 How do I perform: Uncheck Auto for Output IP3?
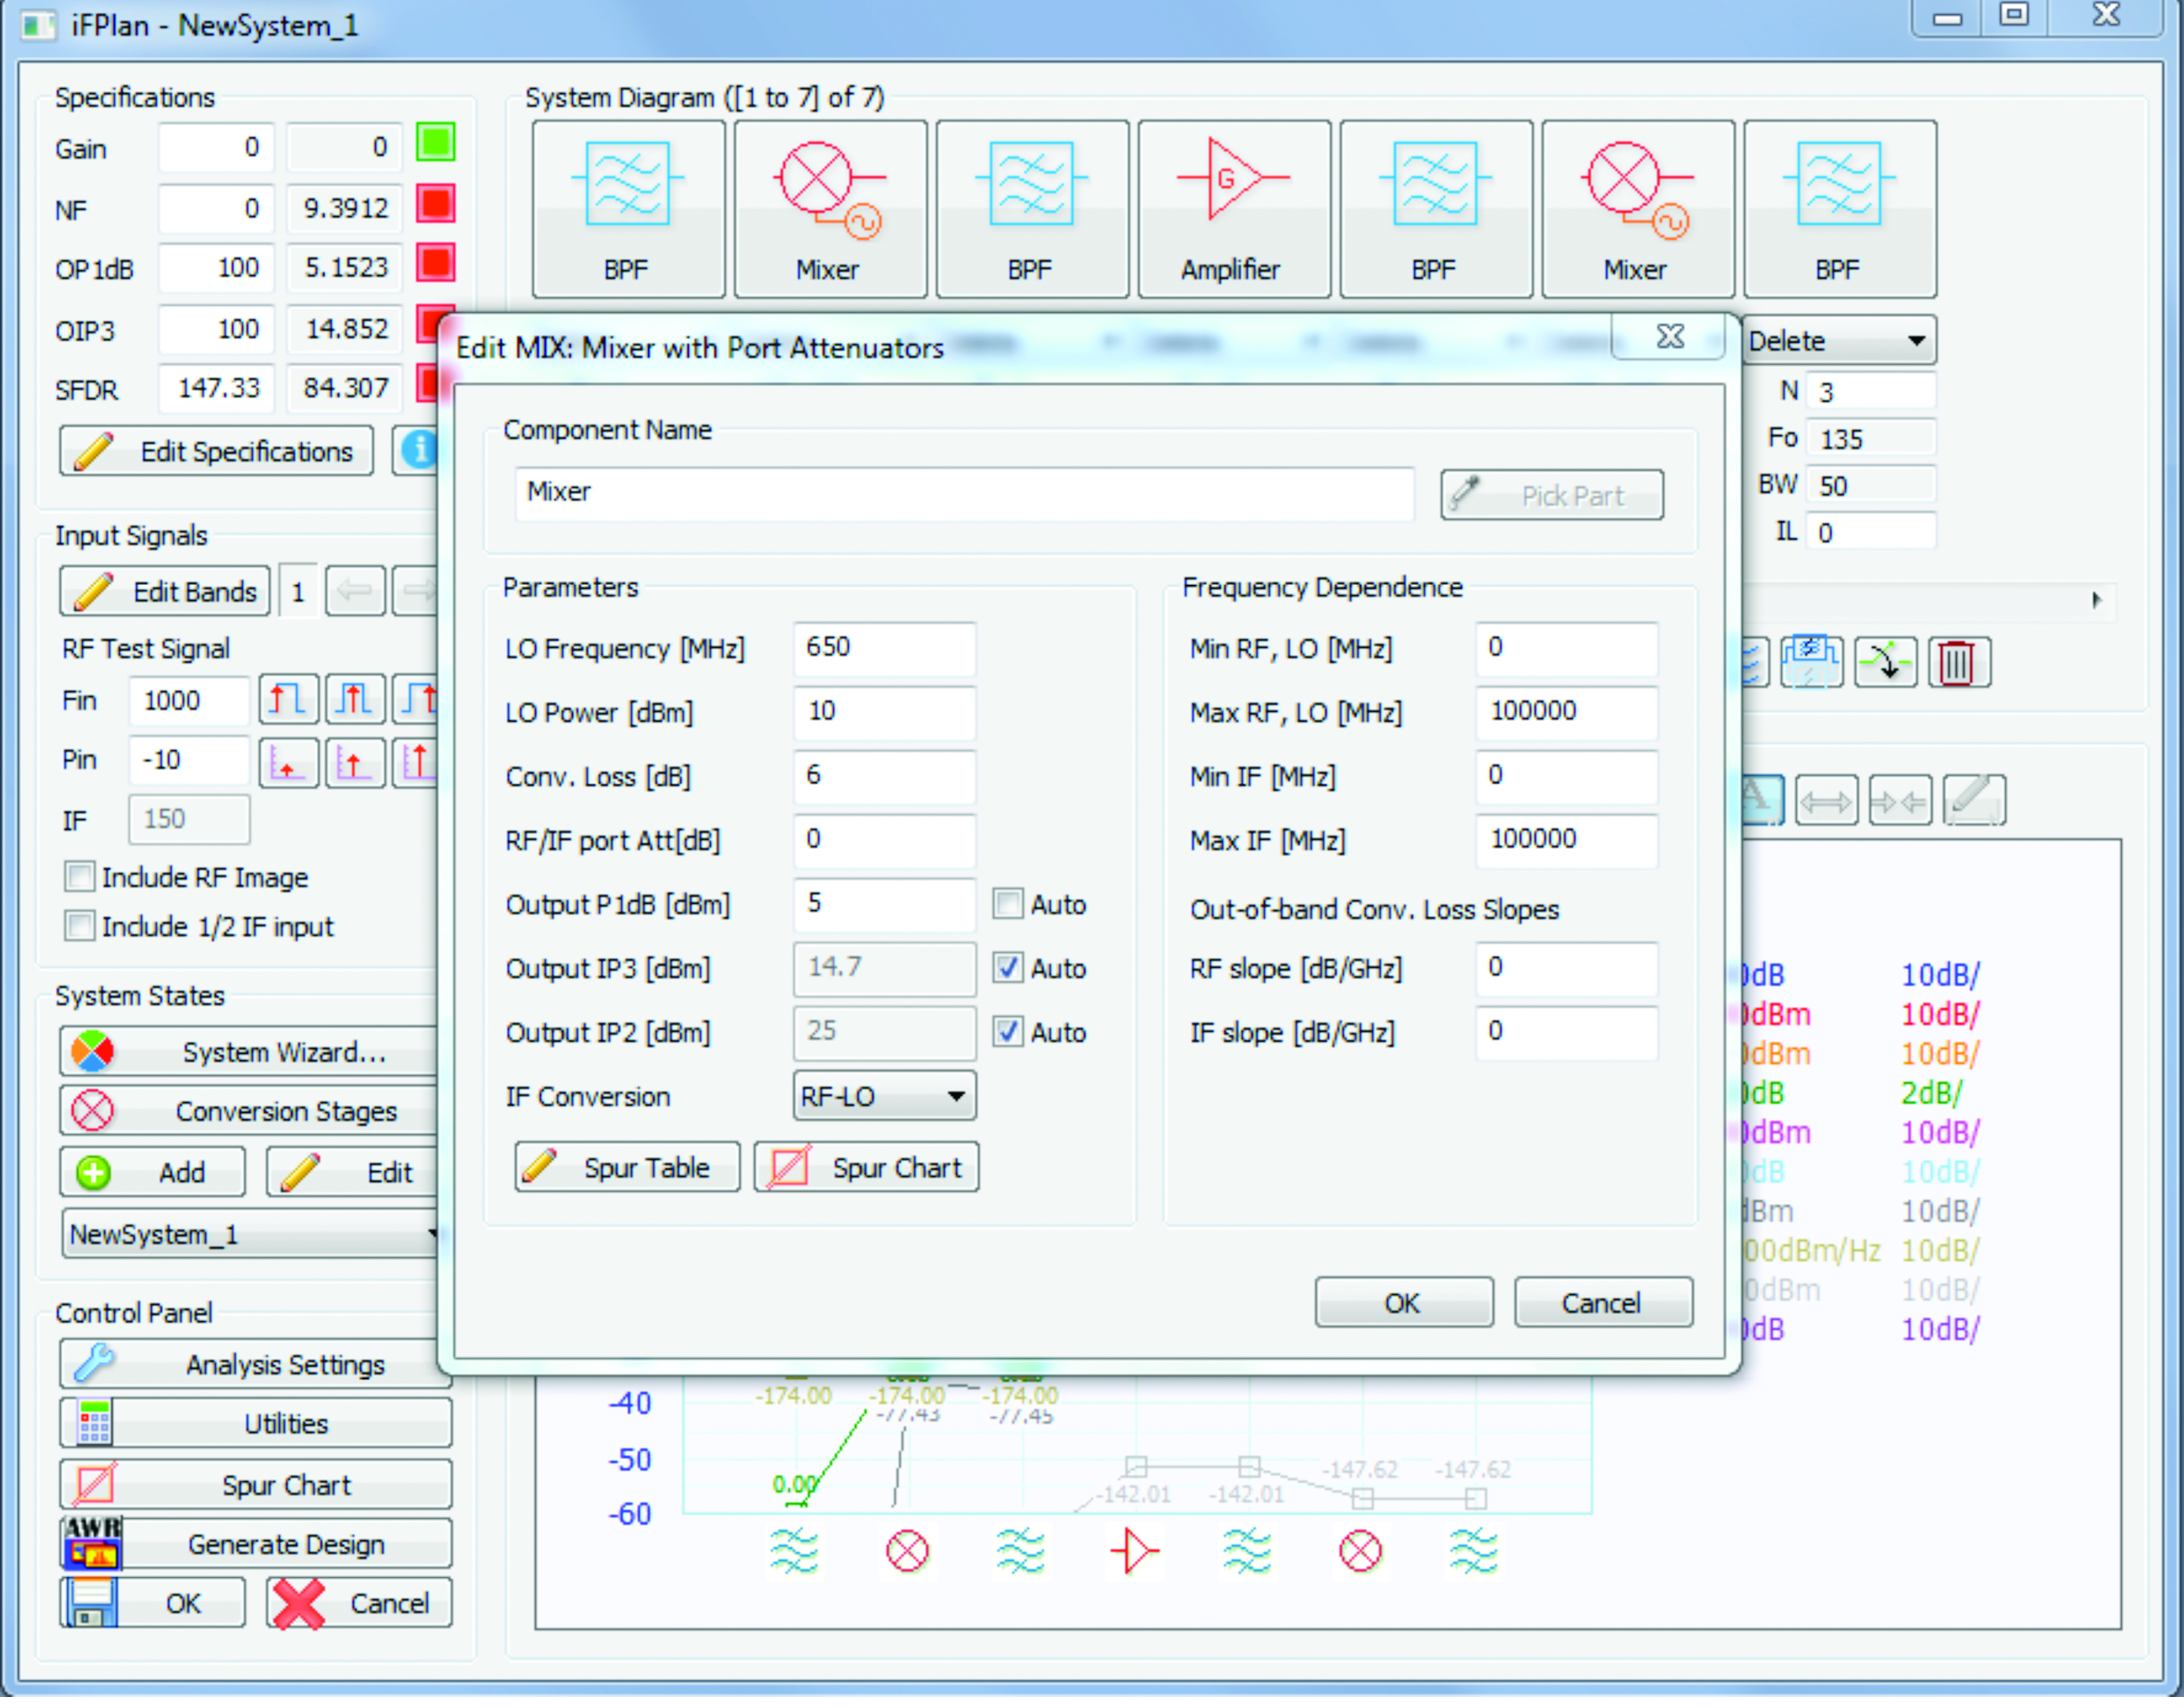pos(1008,969)
